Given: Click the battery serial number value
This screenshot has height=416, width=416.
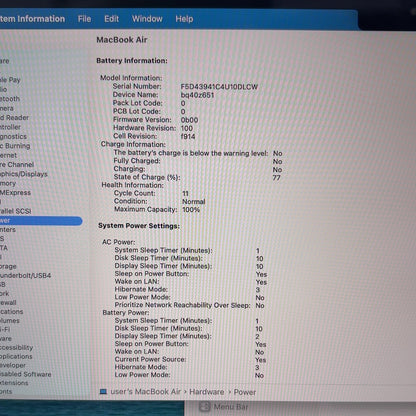Looking at the screenshot, I should coord(219,87).
